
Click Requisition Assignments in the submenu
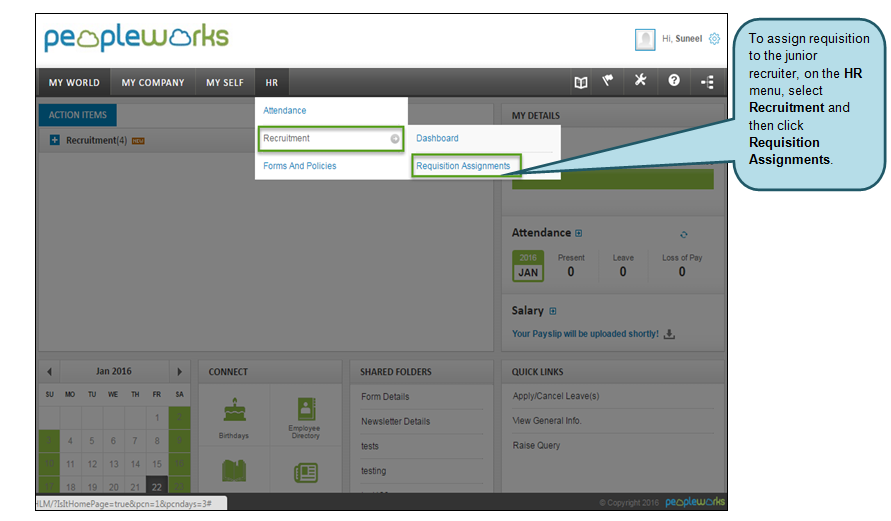pyautogui.click(x=463, y=166)
